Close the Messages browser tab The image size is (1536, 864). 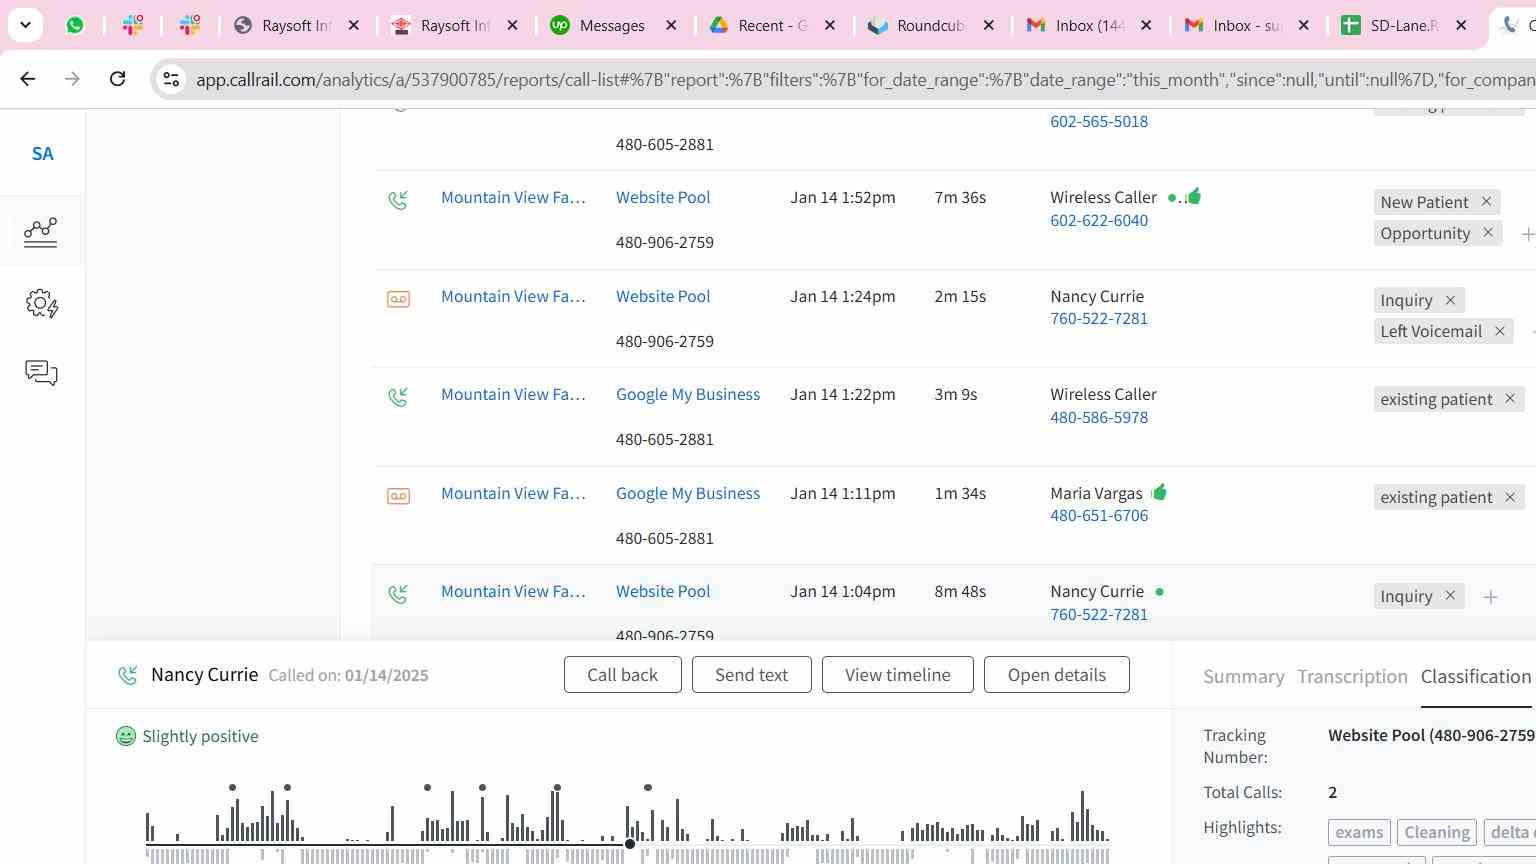coord(671,25)
